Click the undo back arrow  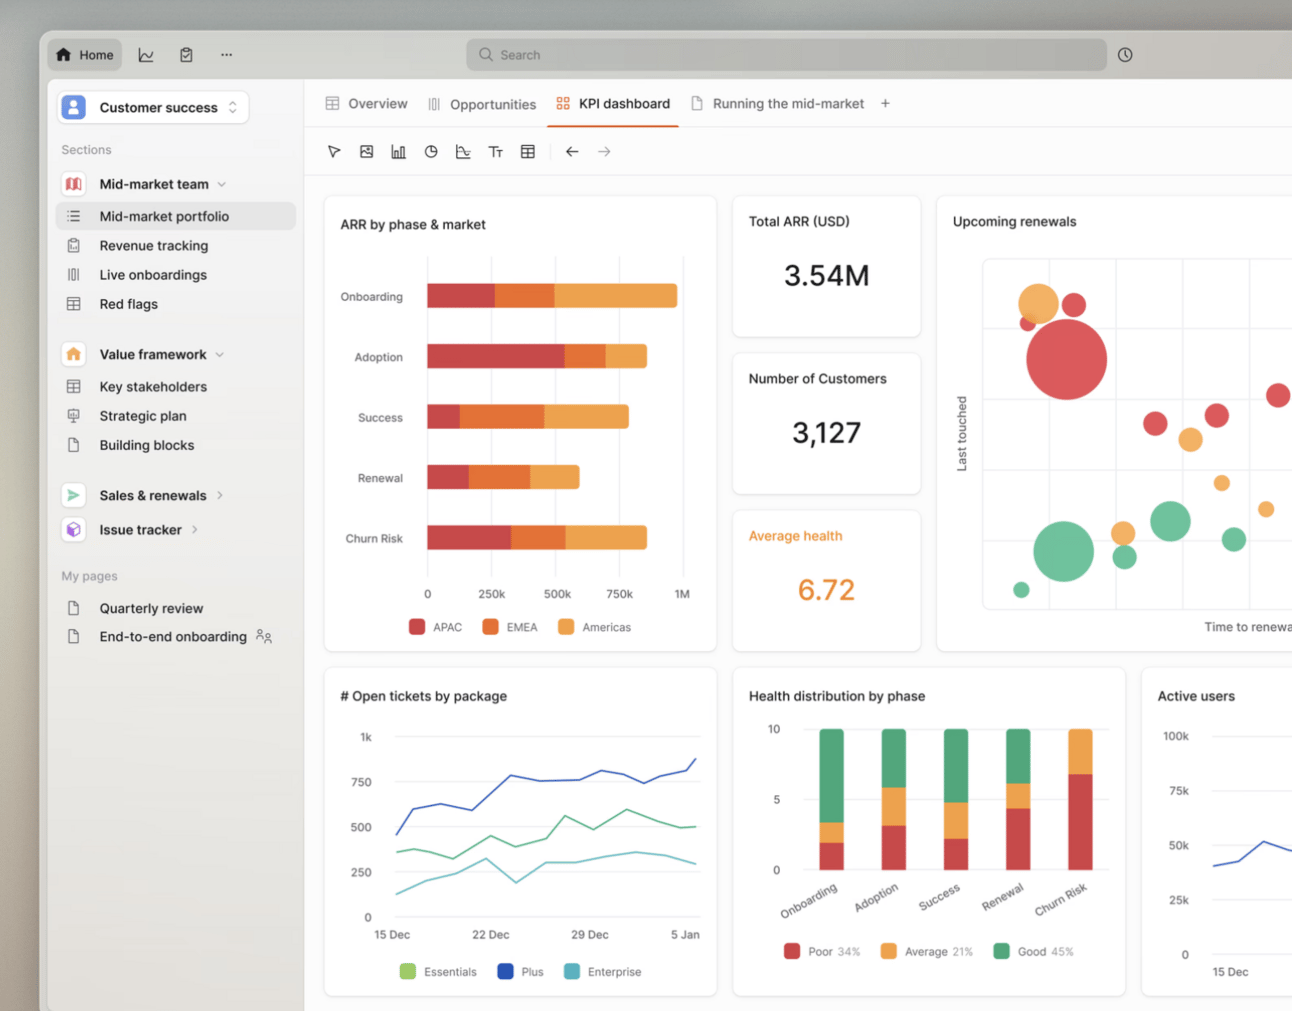(x=572, y=152)
